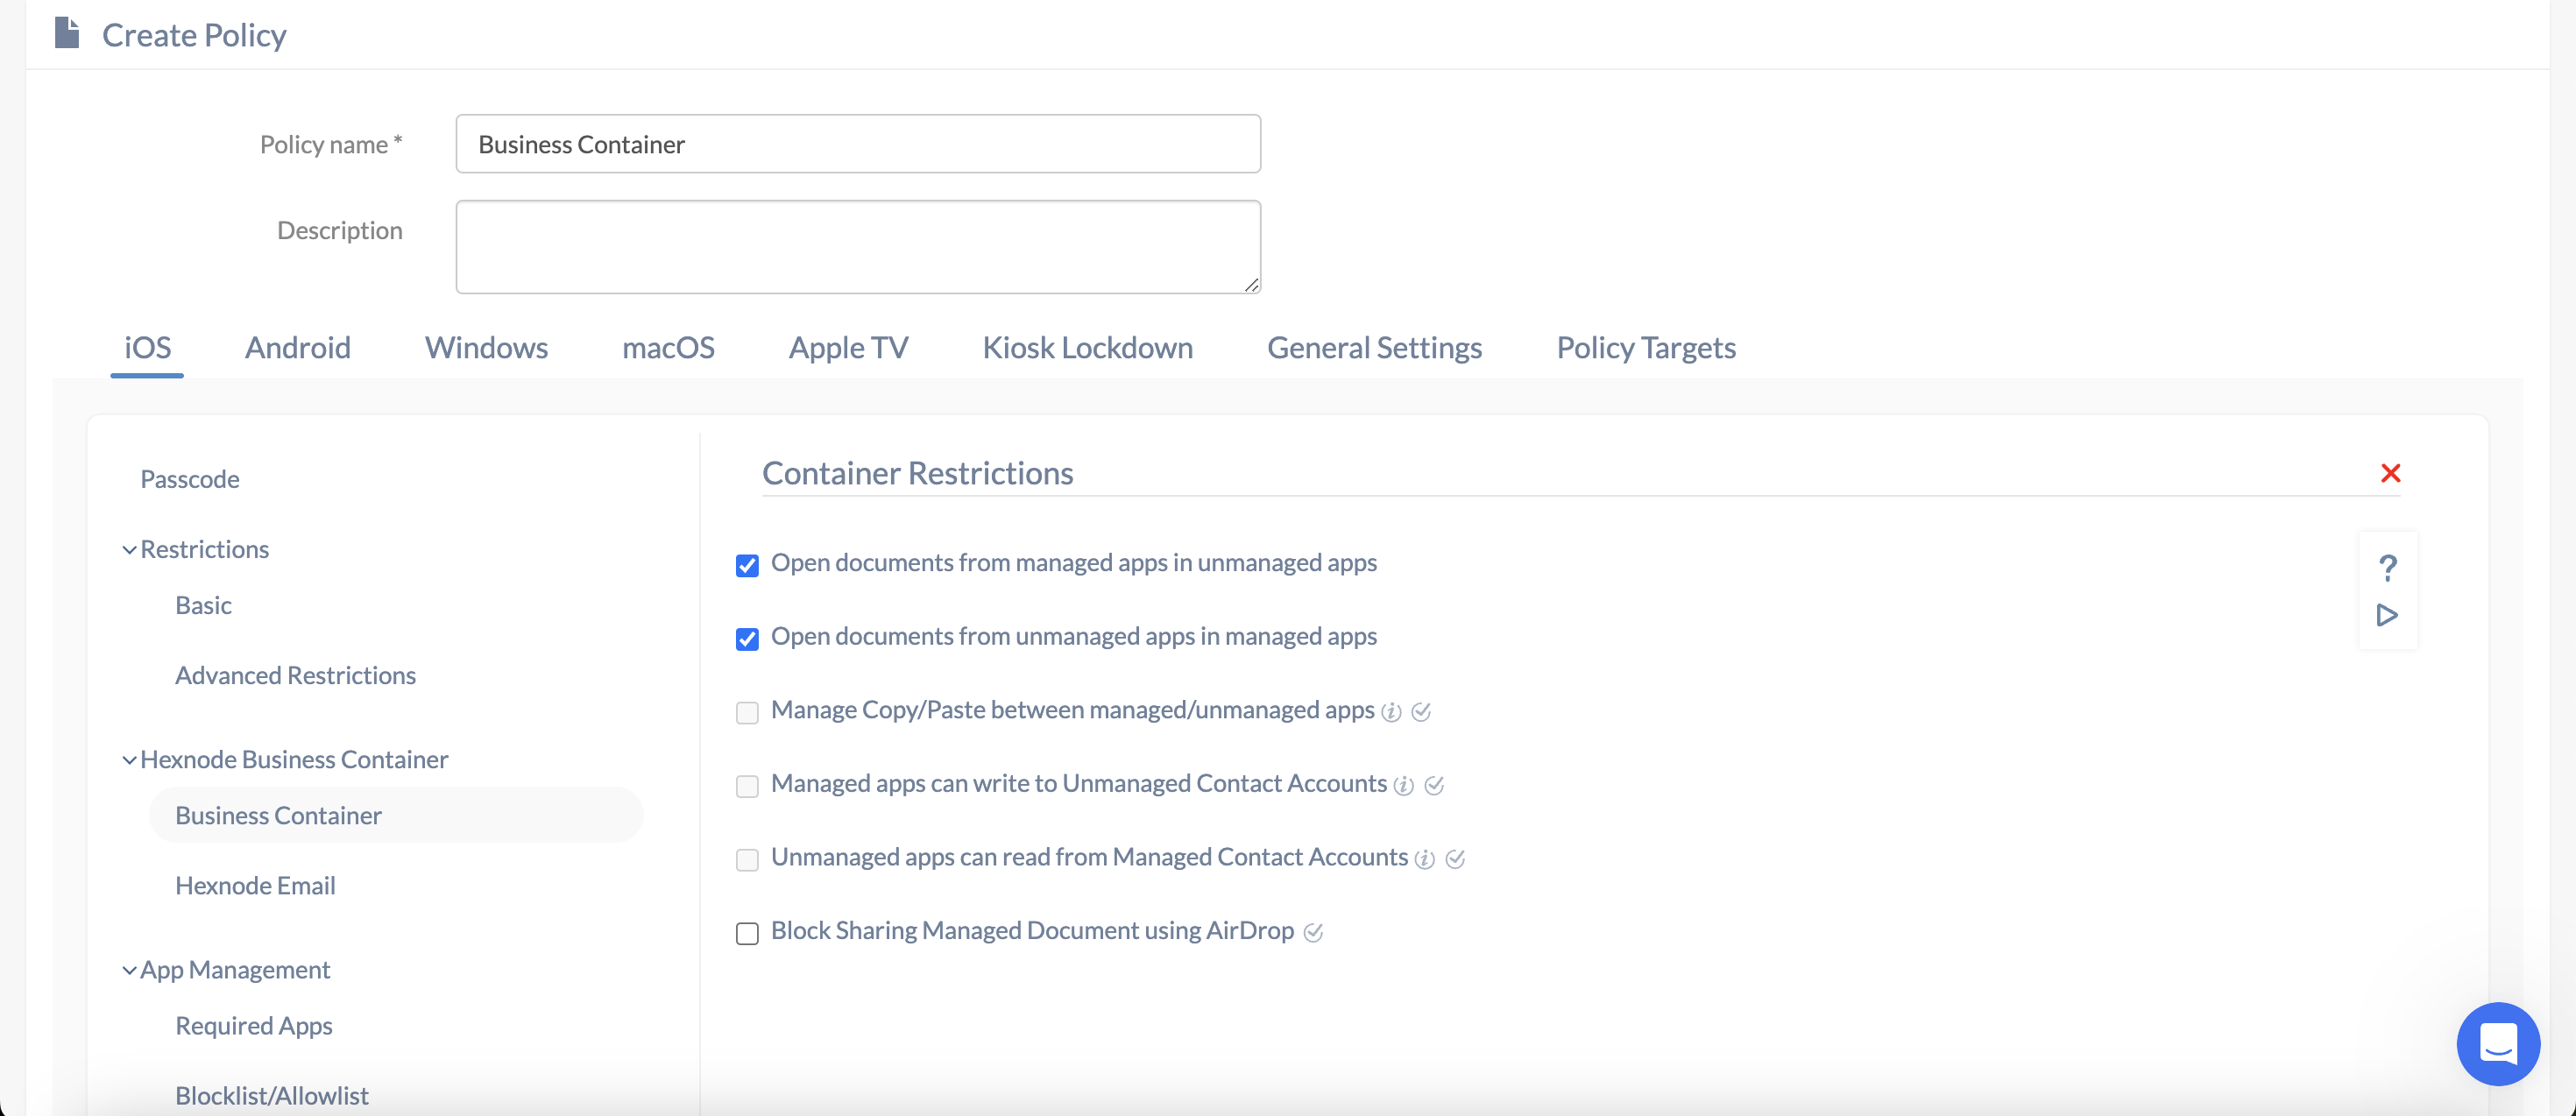The image size is (2576, 1116).
Task: Click check badge beside write to Unmanaged Contact
Action: point(1434,786)
